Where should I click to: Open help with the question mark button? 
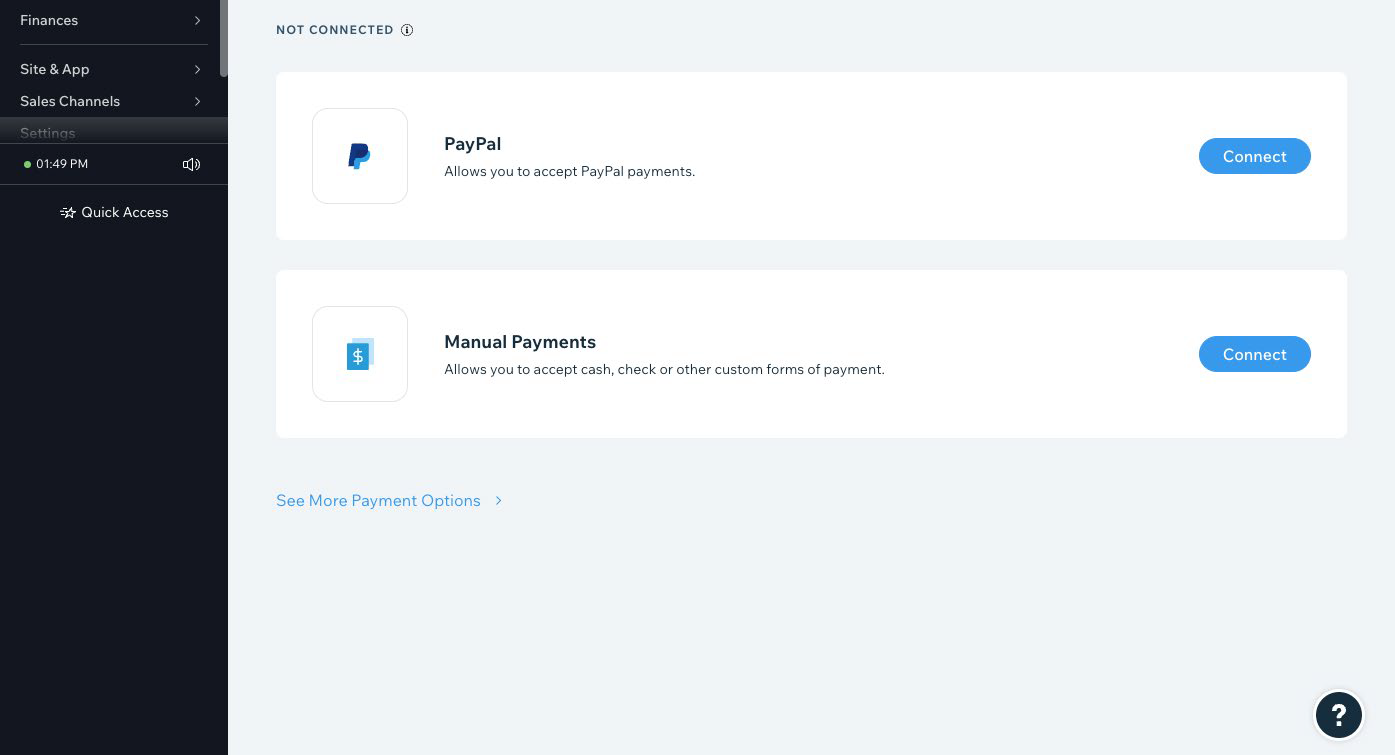[1338, 714]
